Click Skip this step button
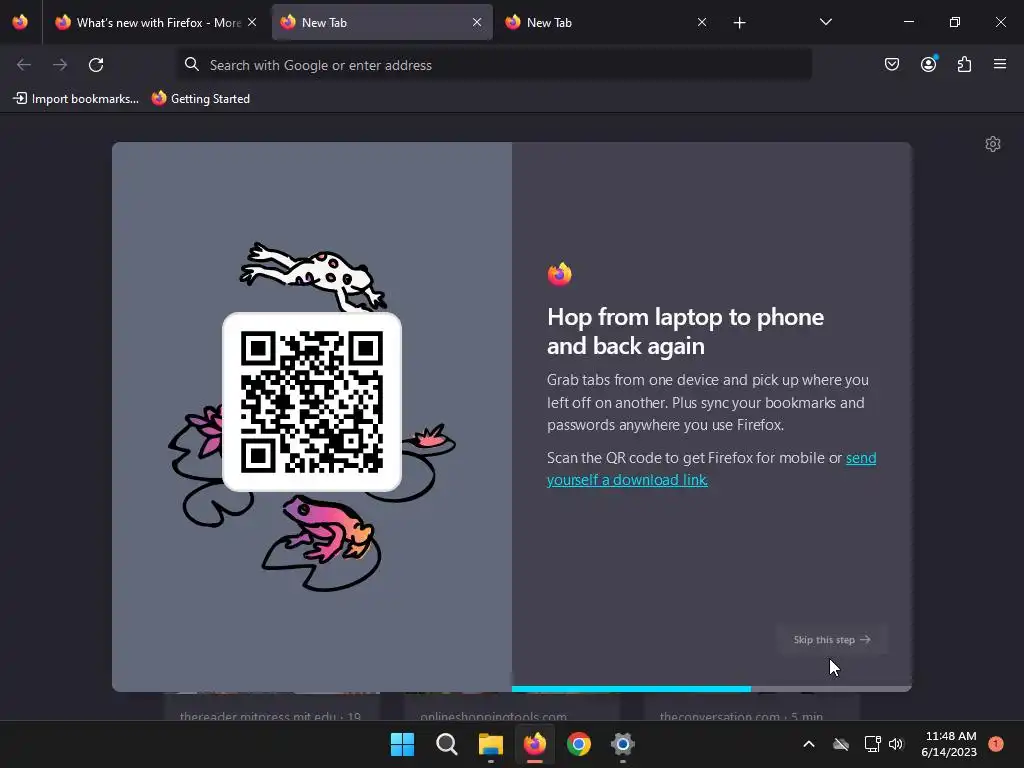Image resolution: width=1024 pixels, height=768 pixels. click(x=831, y=639)
